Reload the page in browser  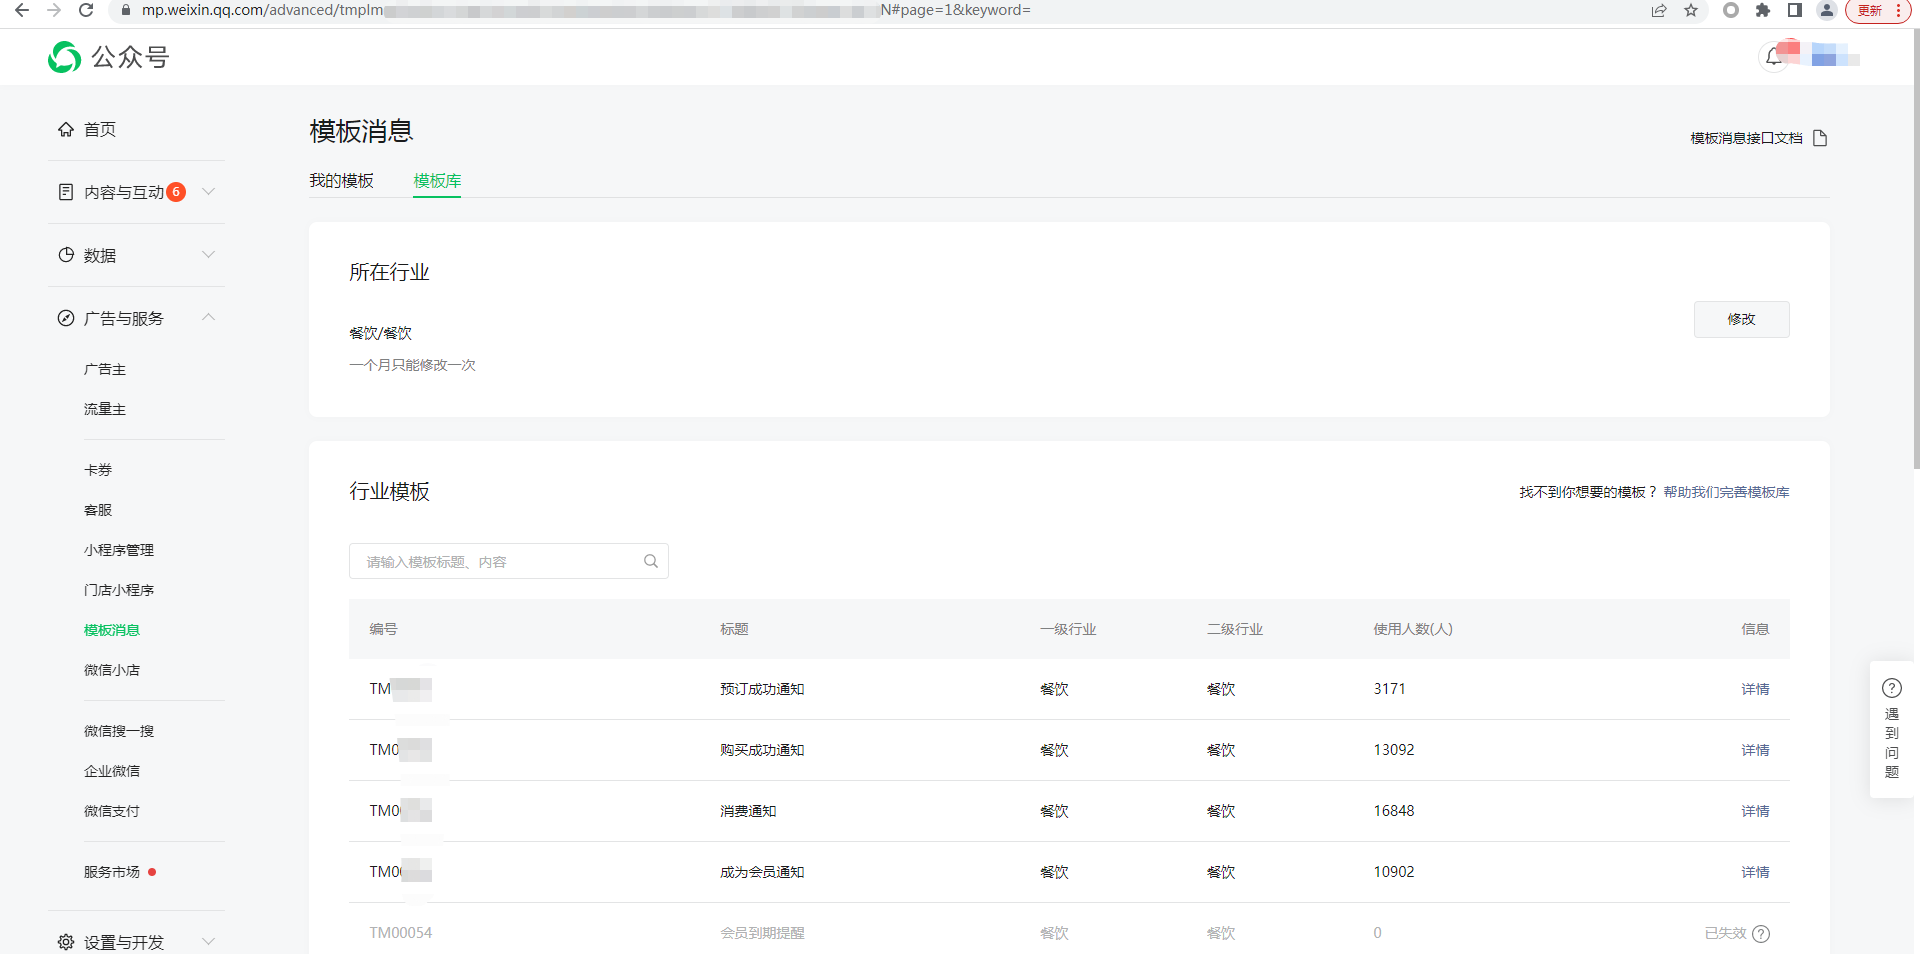pos(86,10)
